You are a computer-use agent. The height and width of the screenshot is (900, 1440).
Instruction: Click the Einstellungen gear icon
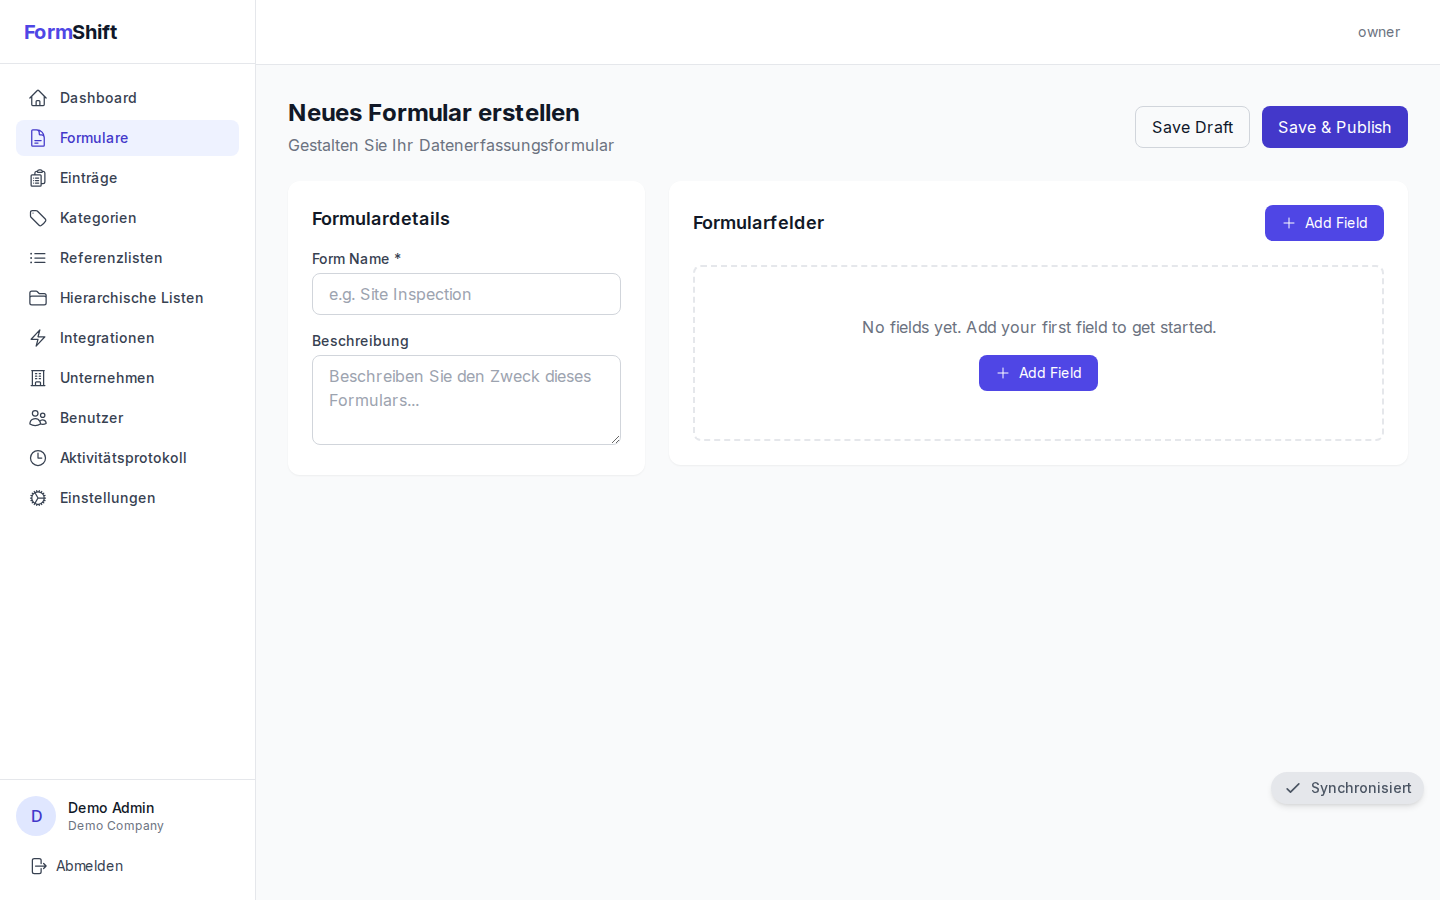37,497
